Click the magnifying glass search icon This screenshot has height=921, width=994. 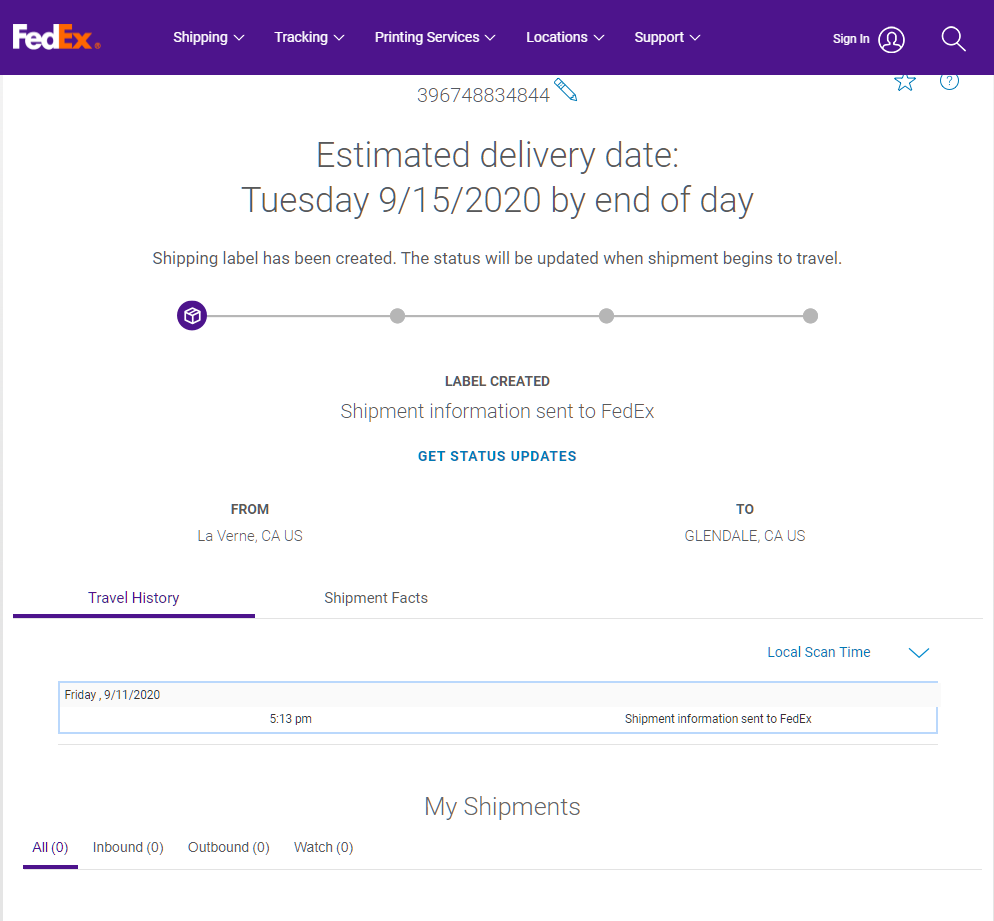[953, 39]
